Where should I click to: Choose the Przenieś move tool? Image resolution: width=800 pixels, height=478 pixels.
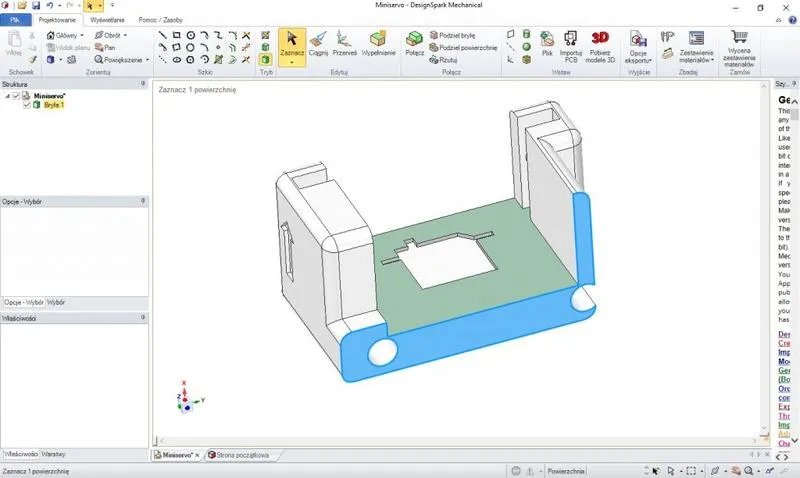click(344, 43)
